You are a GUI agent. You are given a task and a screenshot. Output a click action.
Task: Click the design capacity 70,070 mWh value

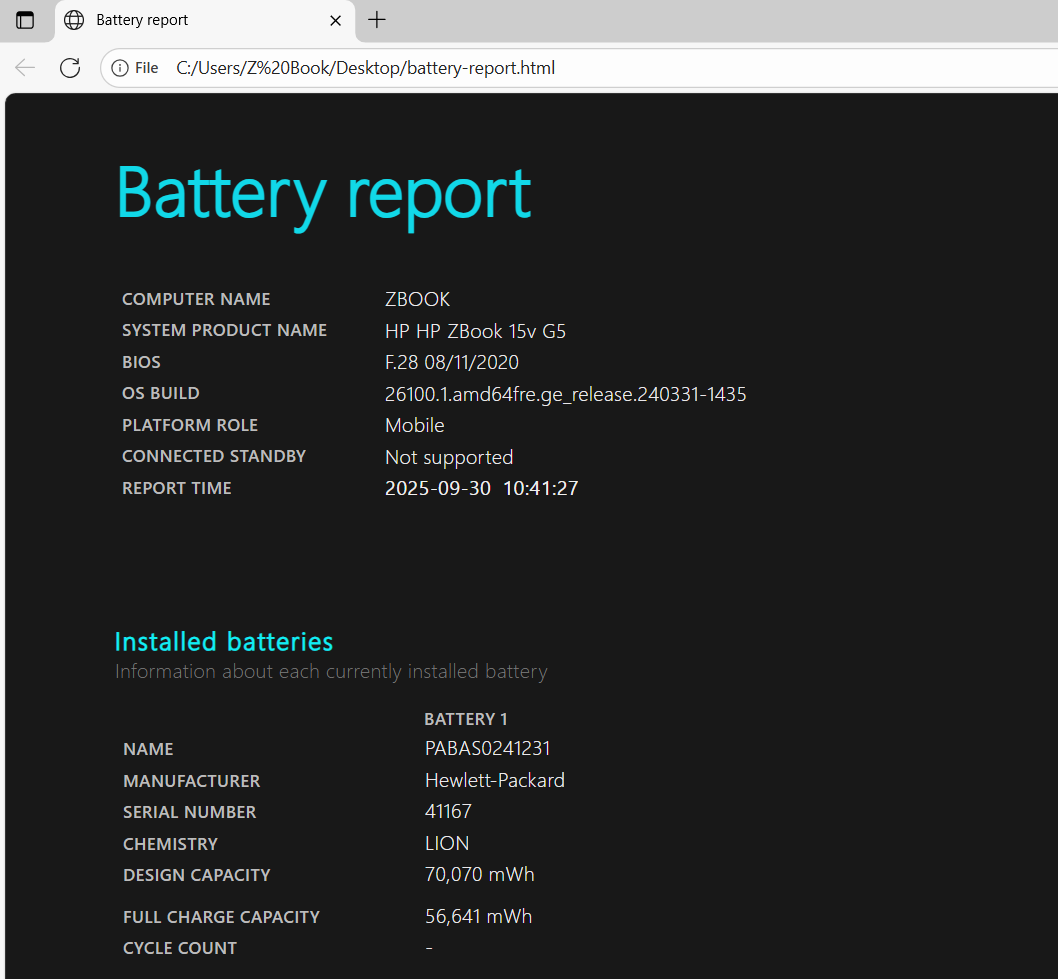[x=479, y=874]
